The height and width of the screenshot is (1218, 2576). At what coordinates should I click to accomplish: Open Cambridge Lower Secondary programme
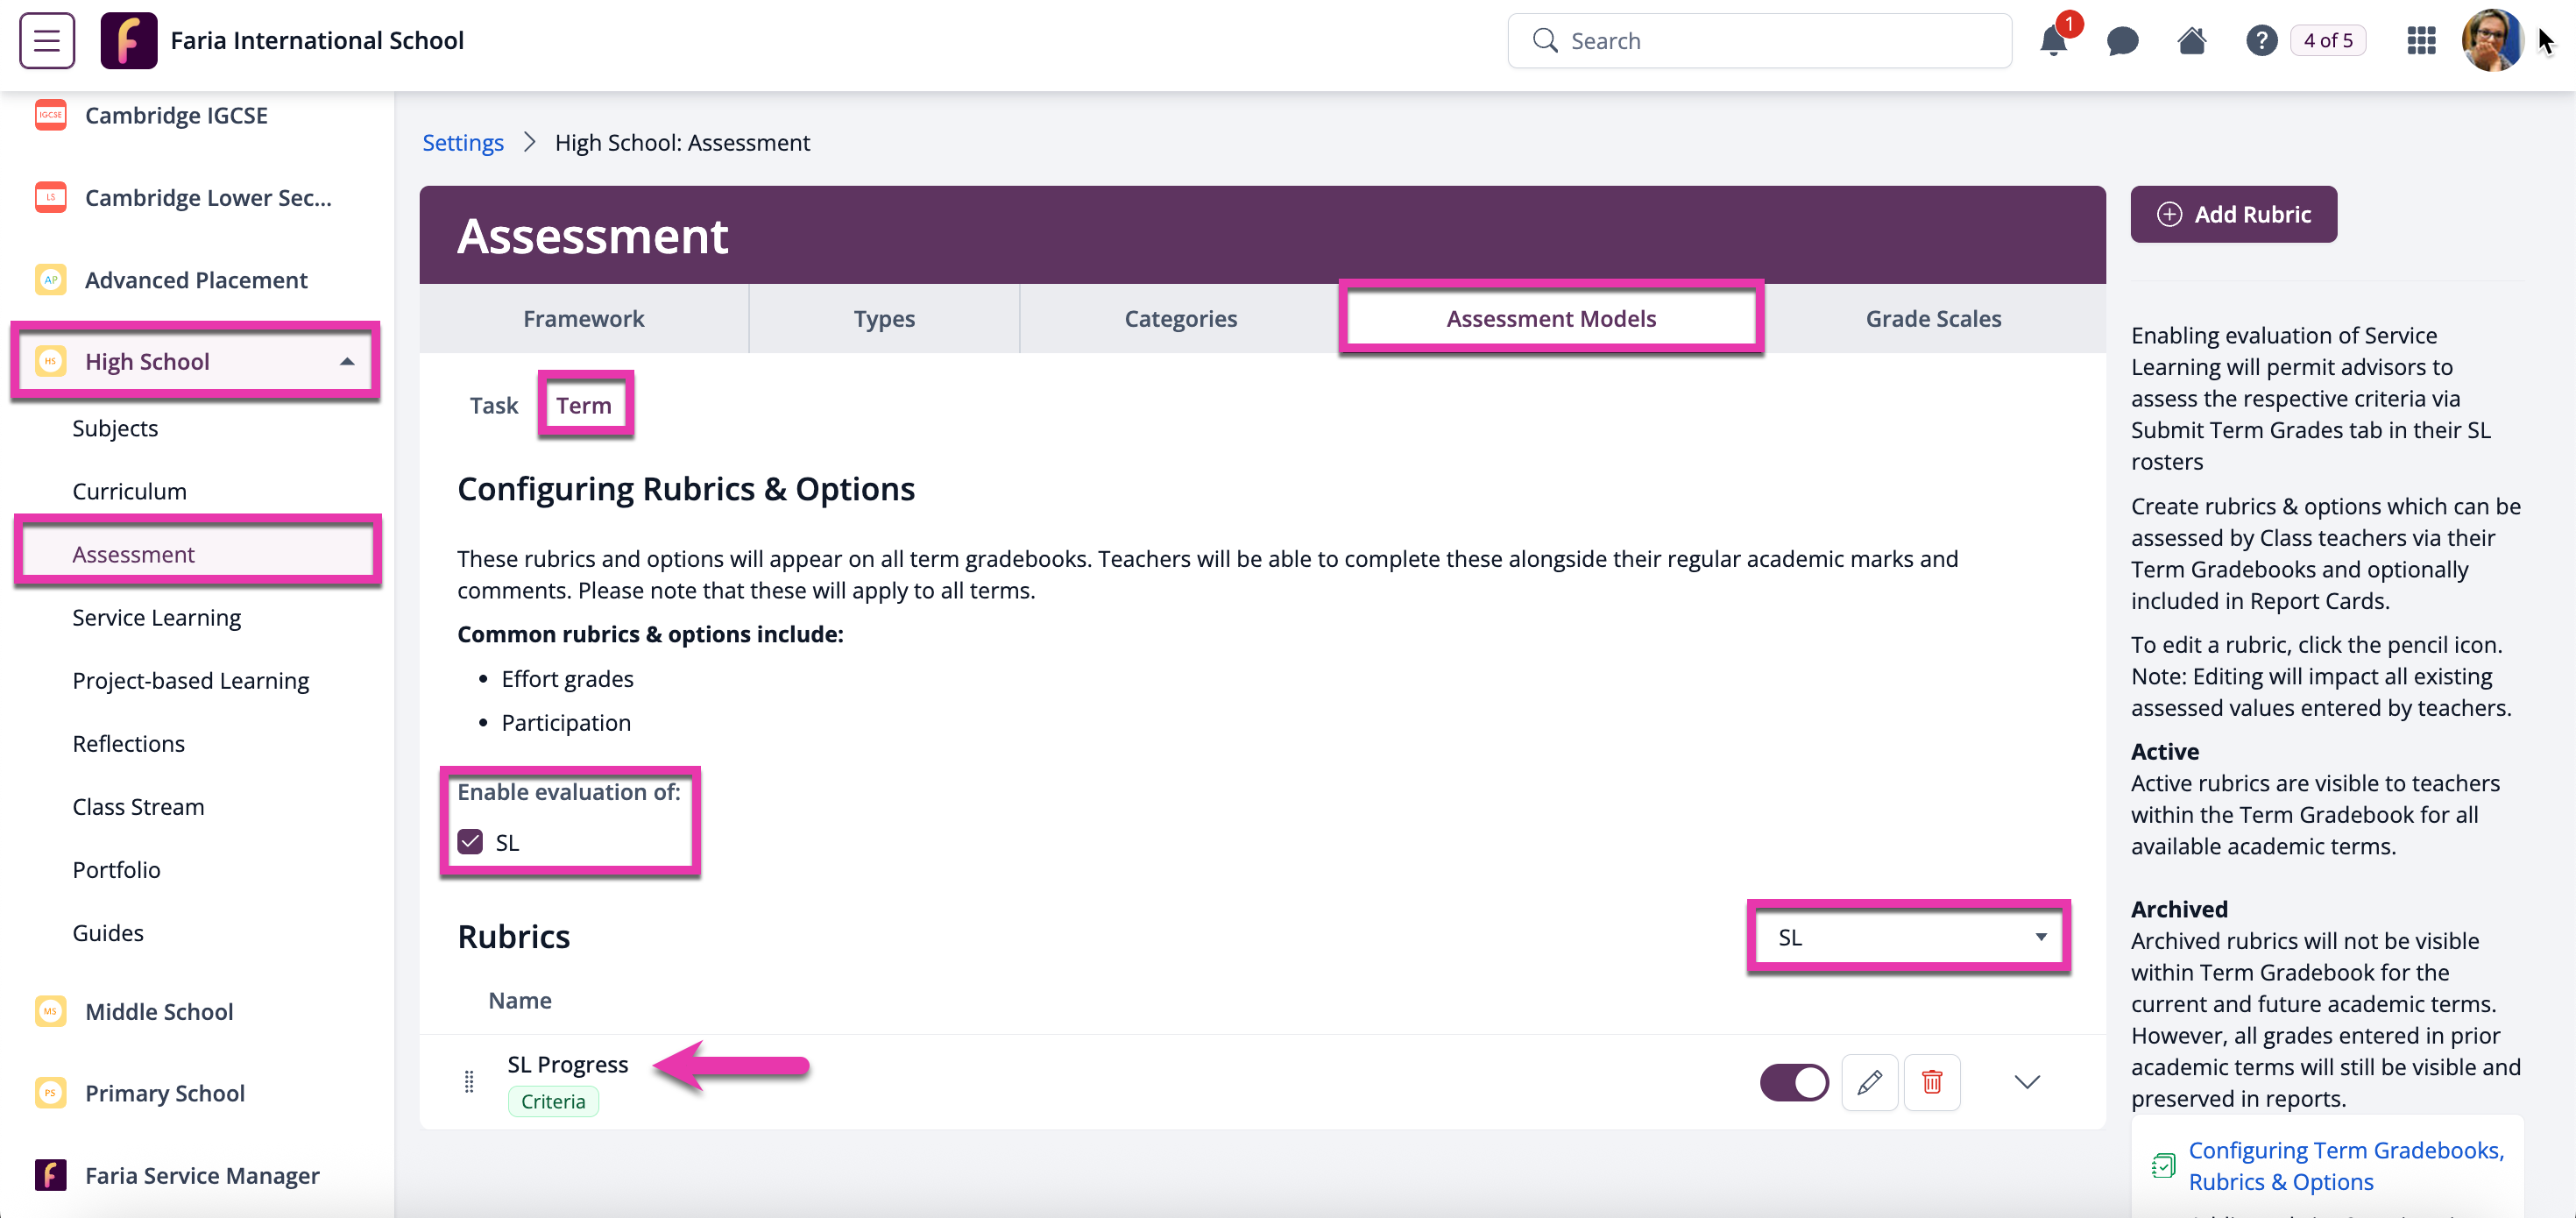[208, 198]
